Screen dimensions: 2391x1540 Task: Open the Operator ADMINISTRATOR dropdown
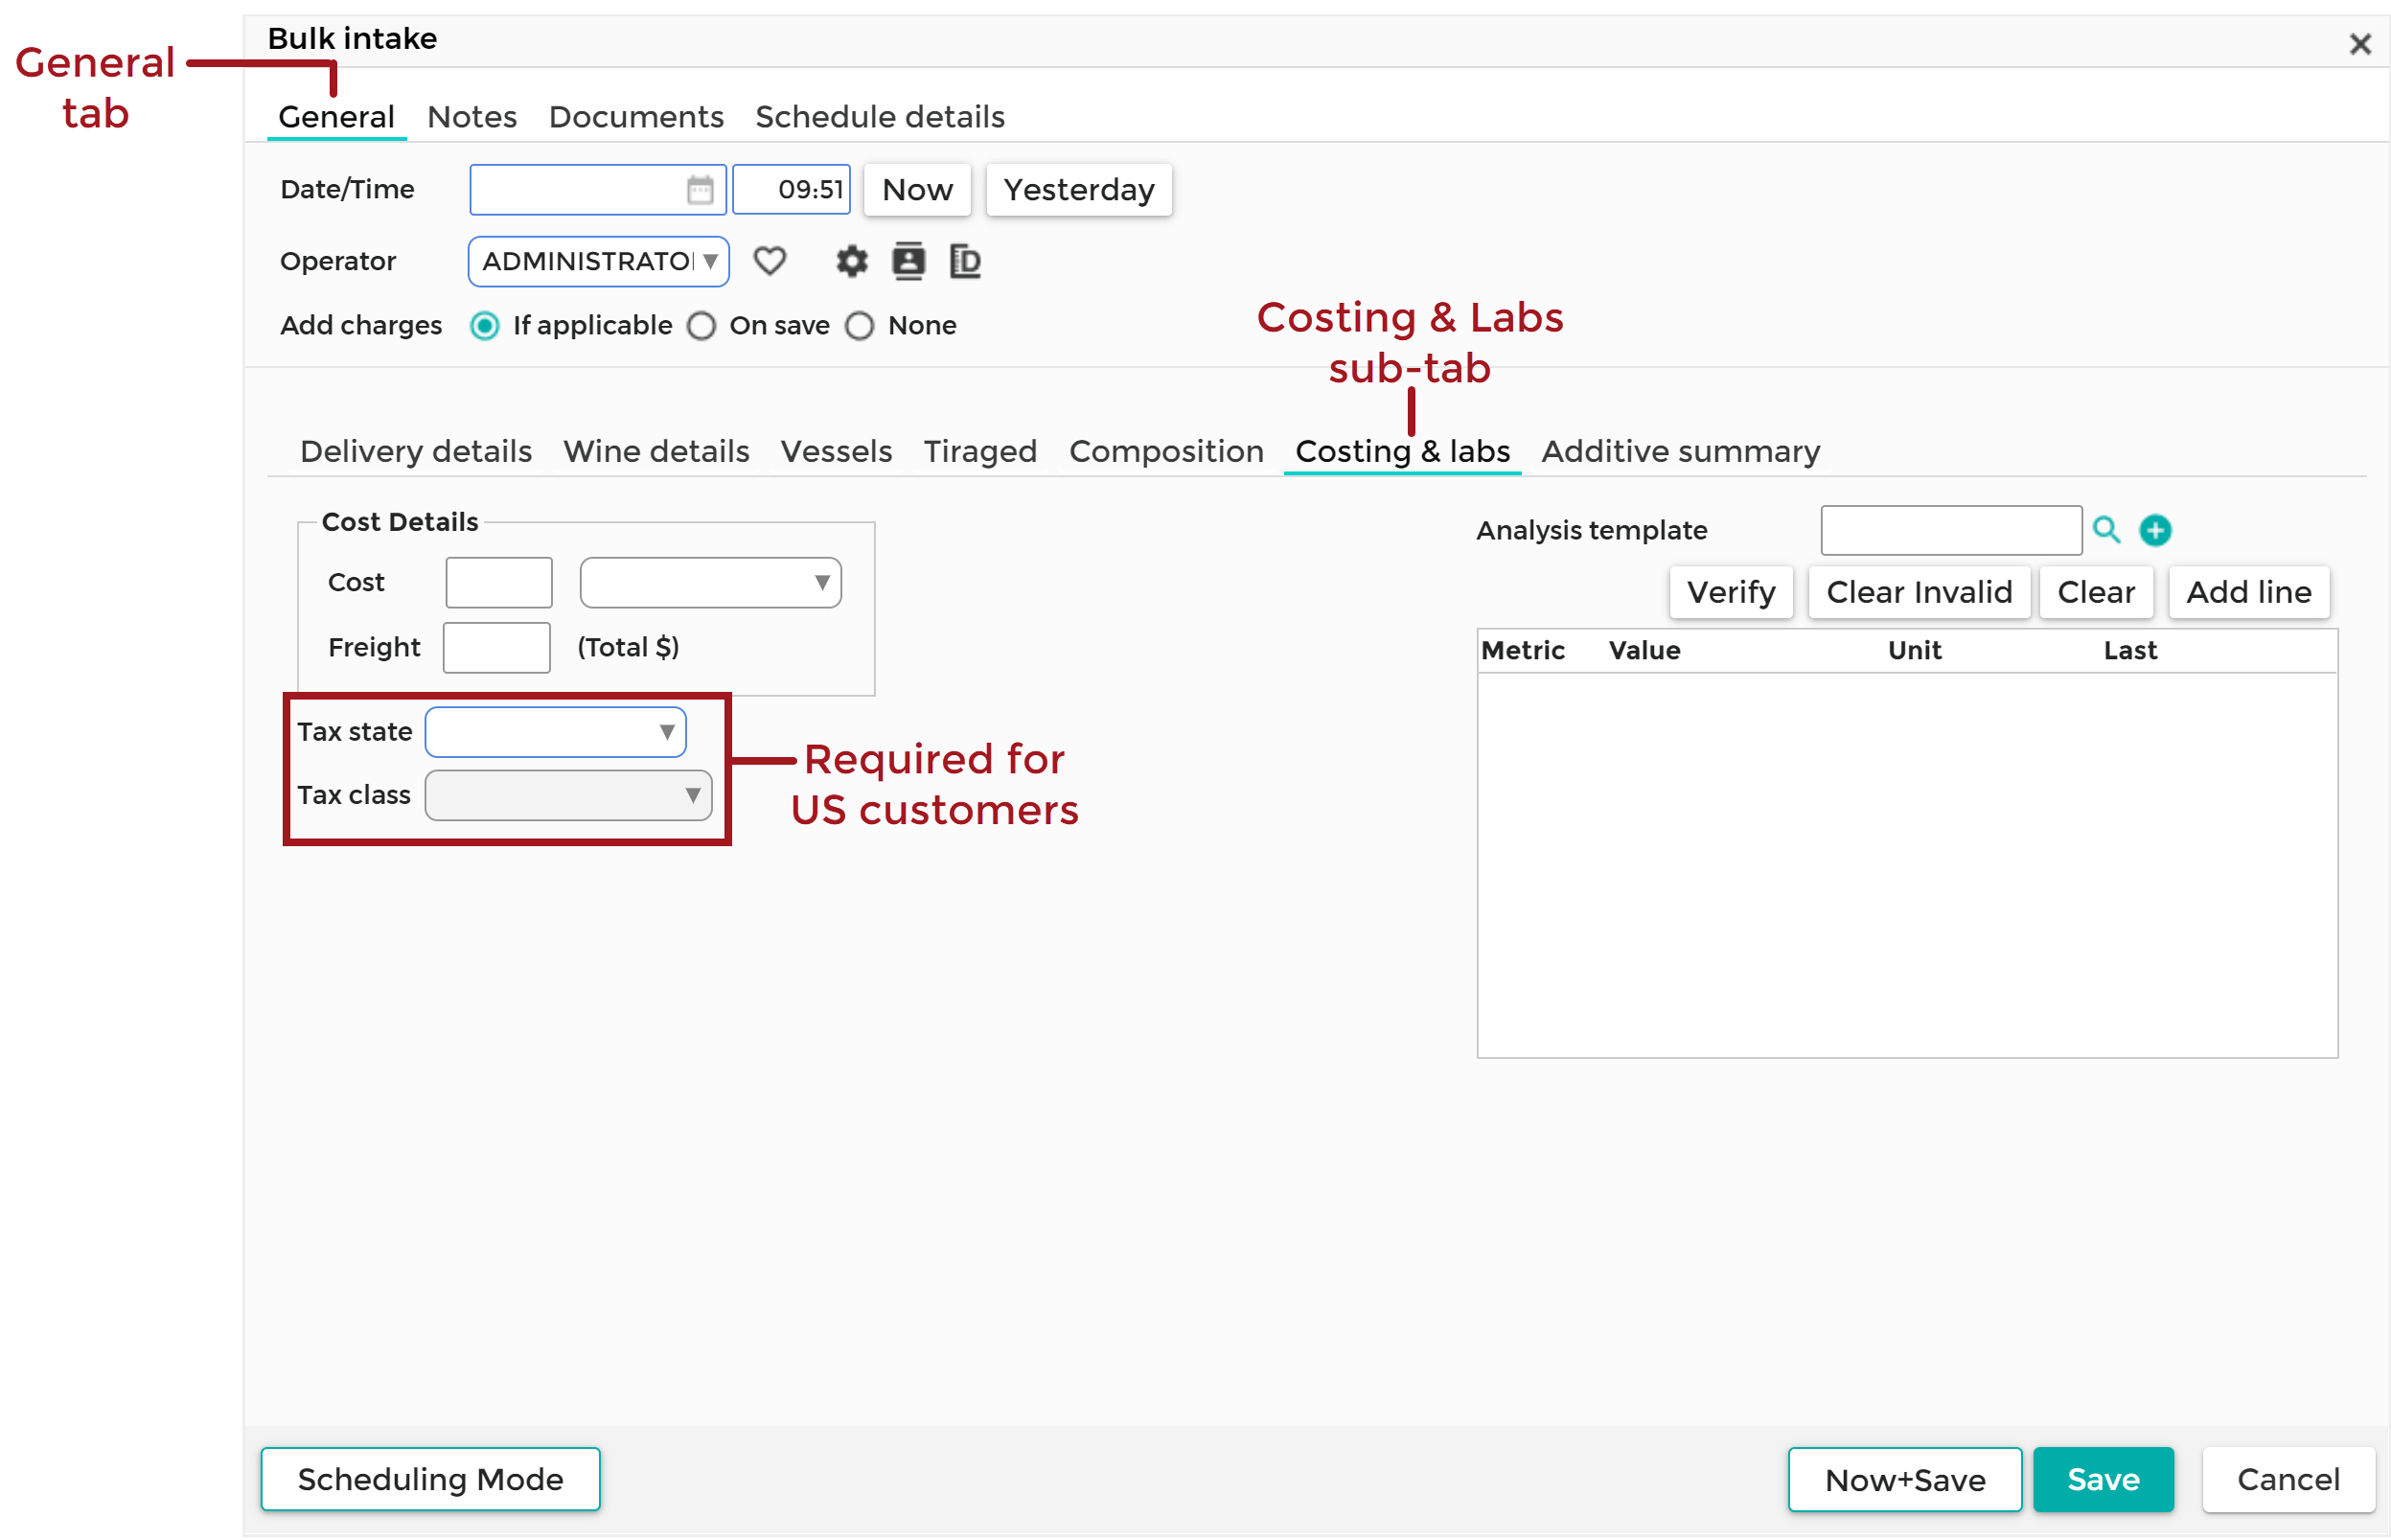click(598, 261)
